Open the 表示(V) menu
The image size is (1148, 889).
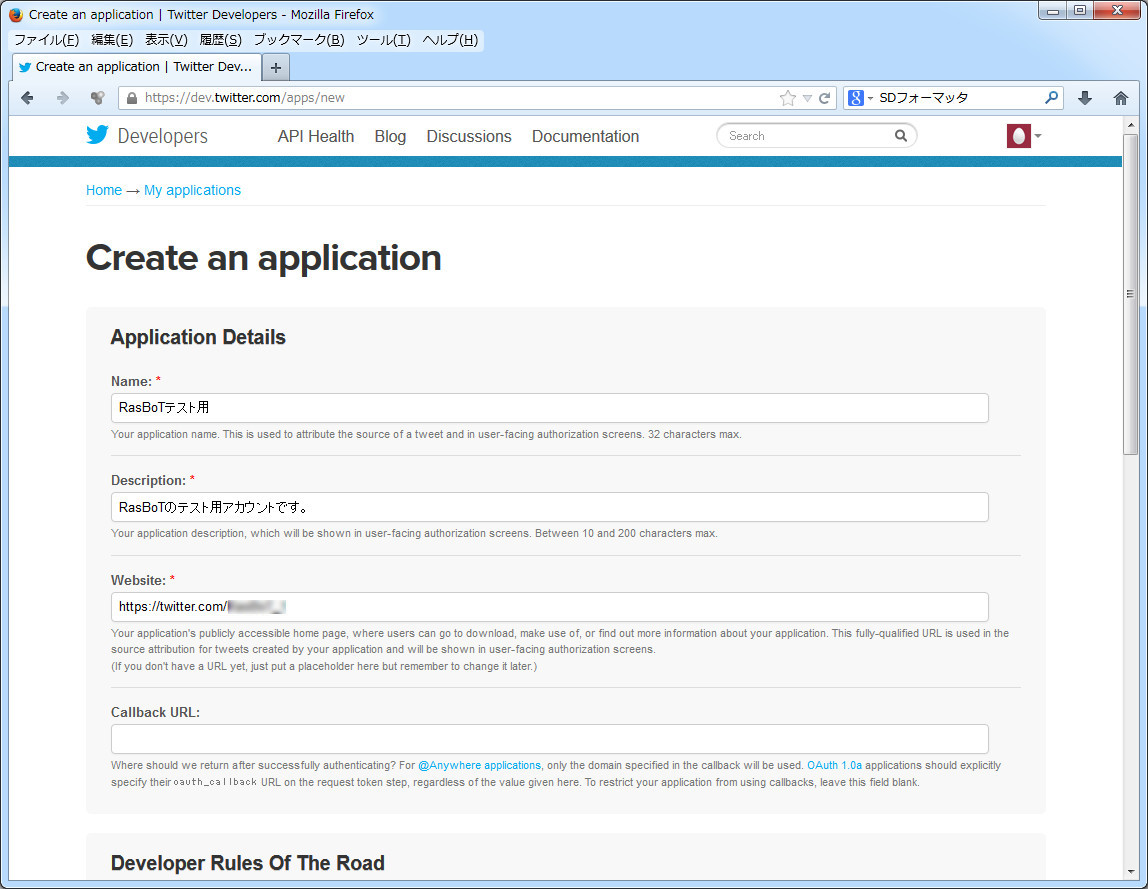166,40
